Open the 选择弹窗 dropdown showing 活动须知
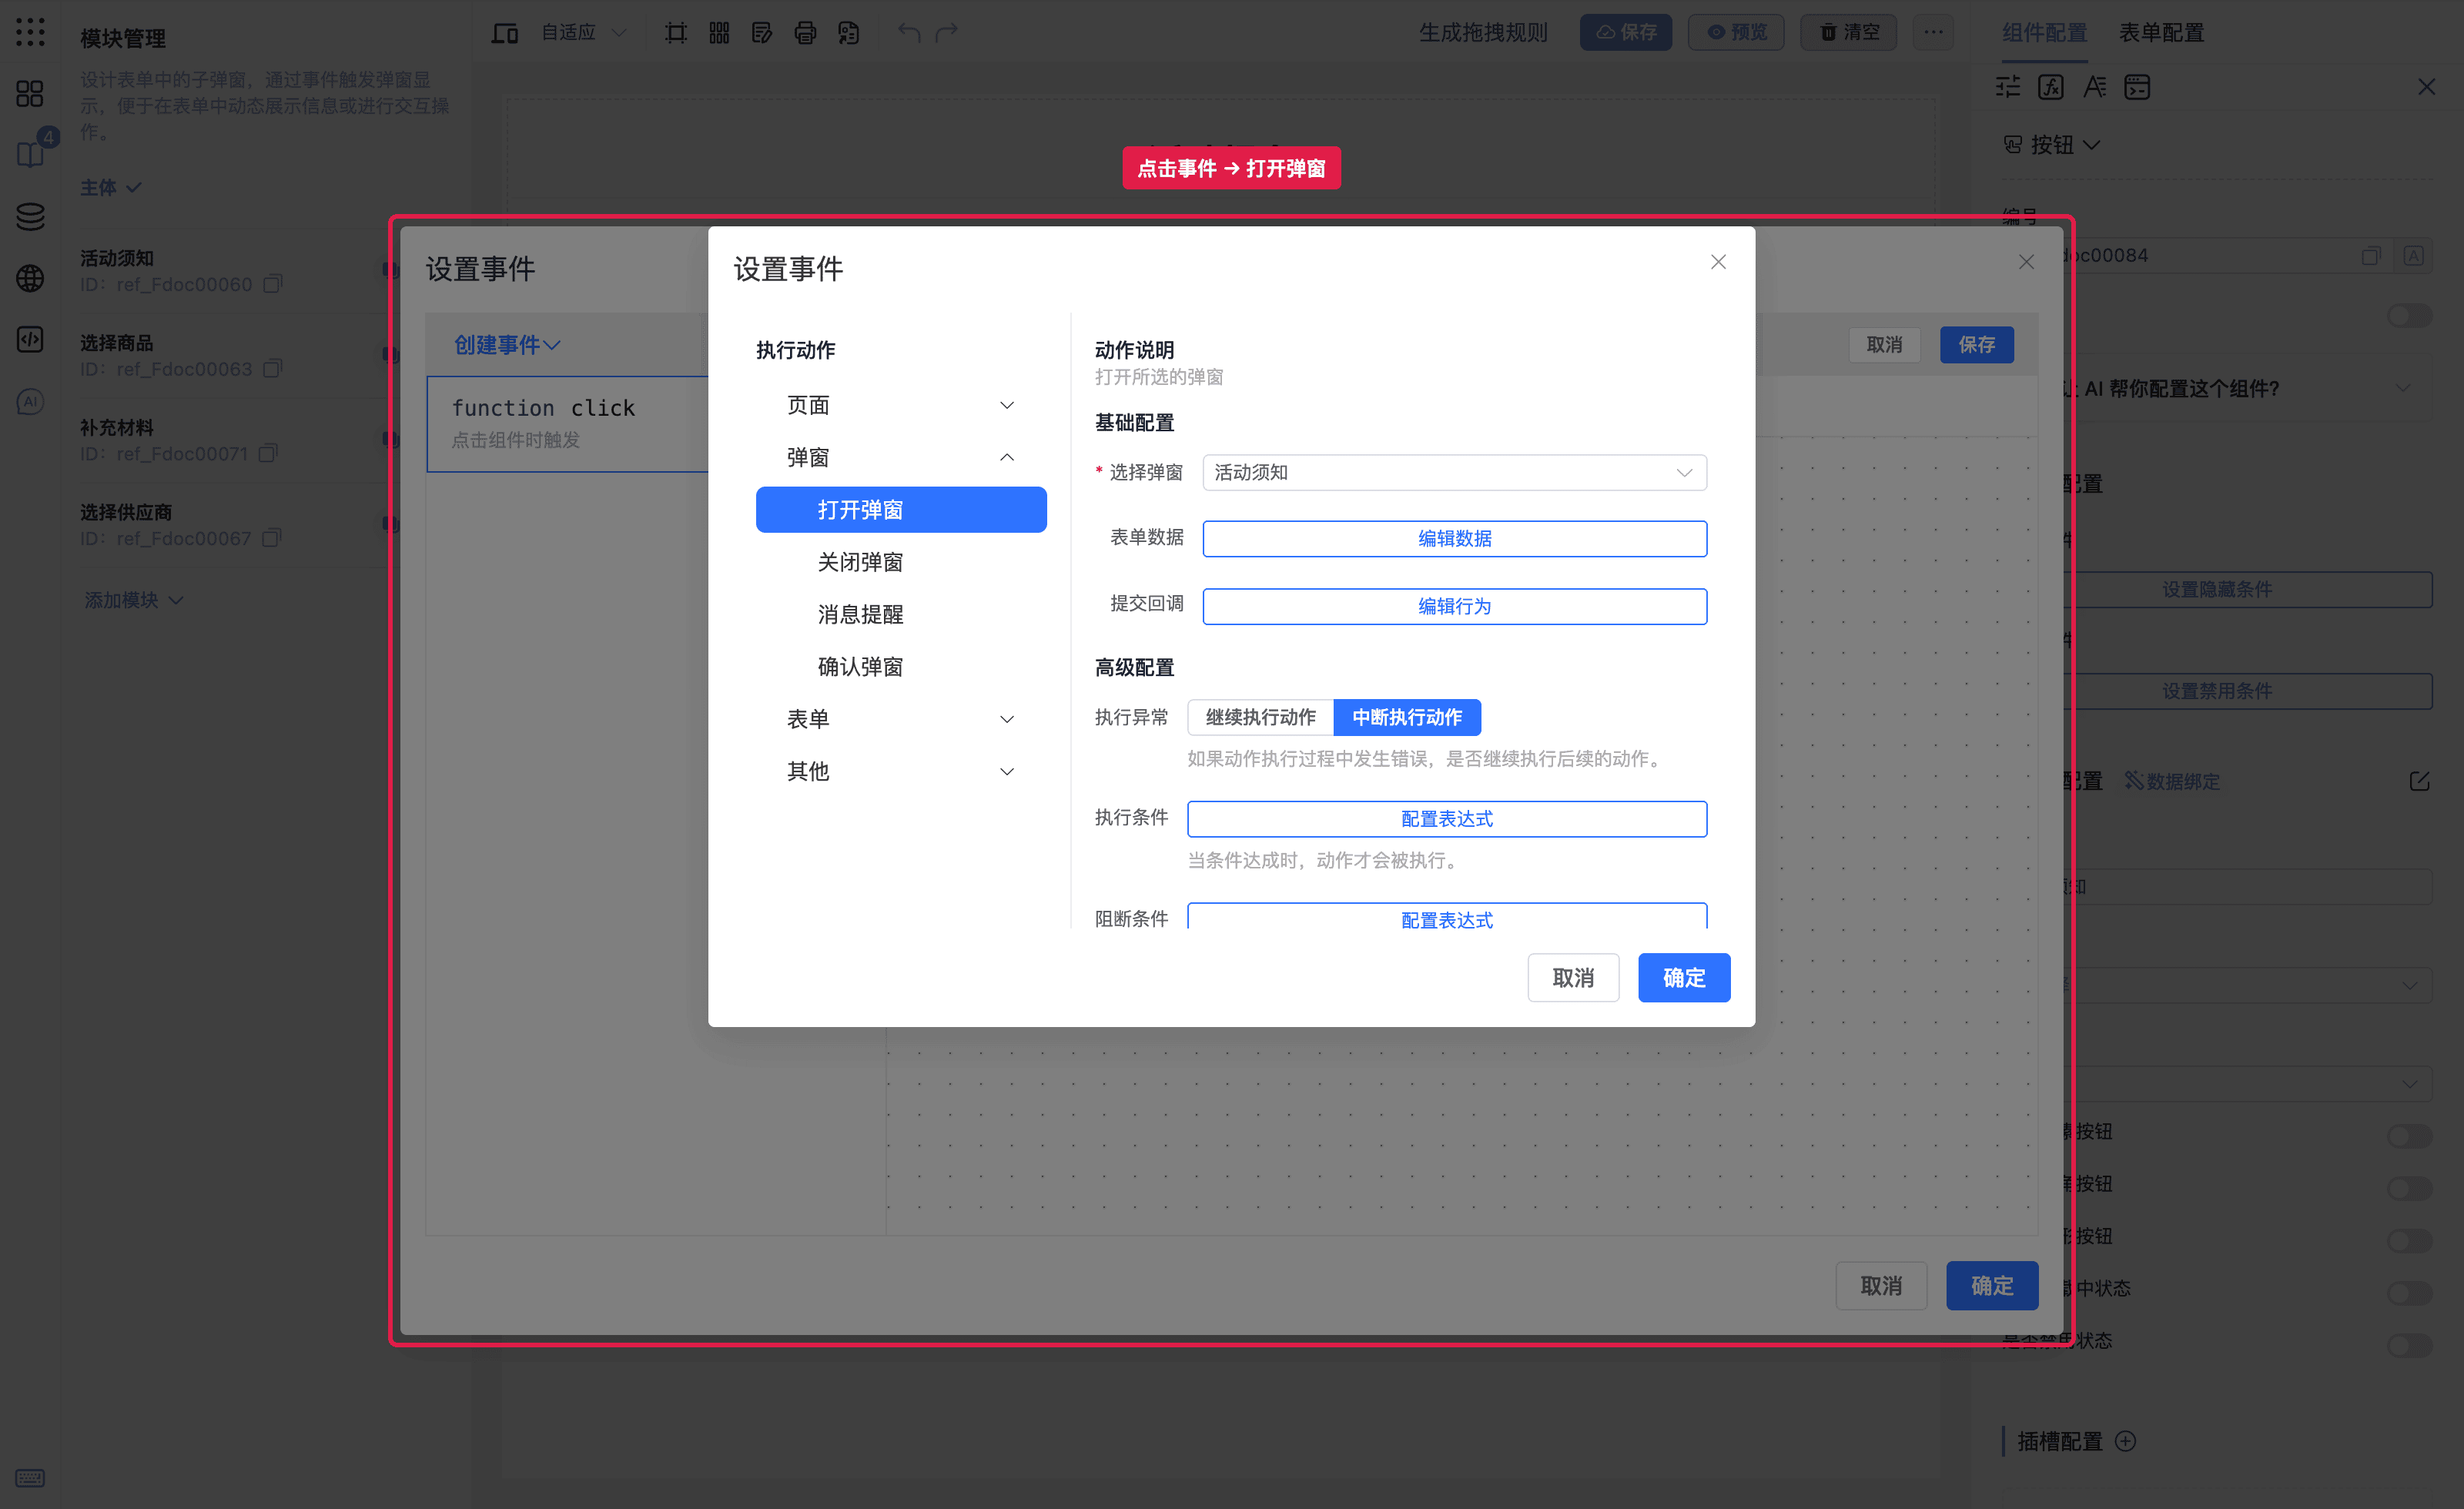The width and height of the screenshot is (2464, 1509). click(1454, 472)
